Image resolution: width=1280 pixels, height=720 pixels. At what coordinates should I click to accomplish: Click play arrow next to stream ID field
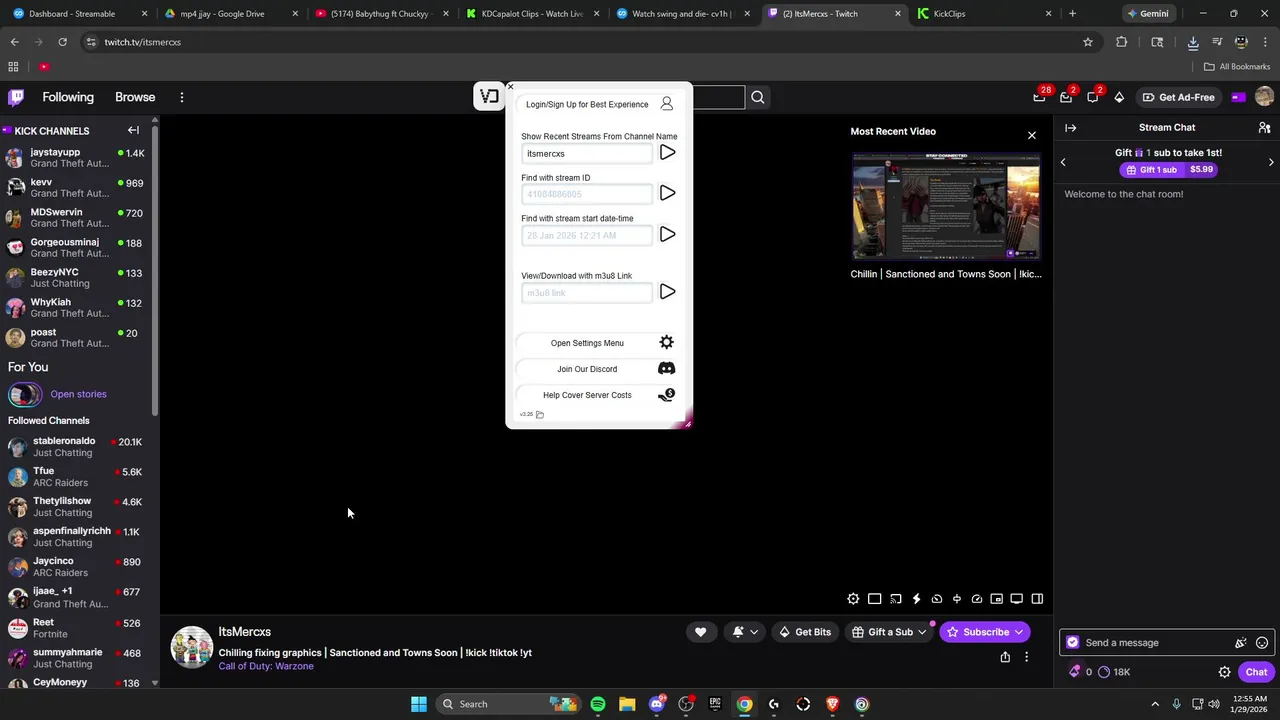pos(667,193)
